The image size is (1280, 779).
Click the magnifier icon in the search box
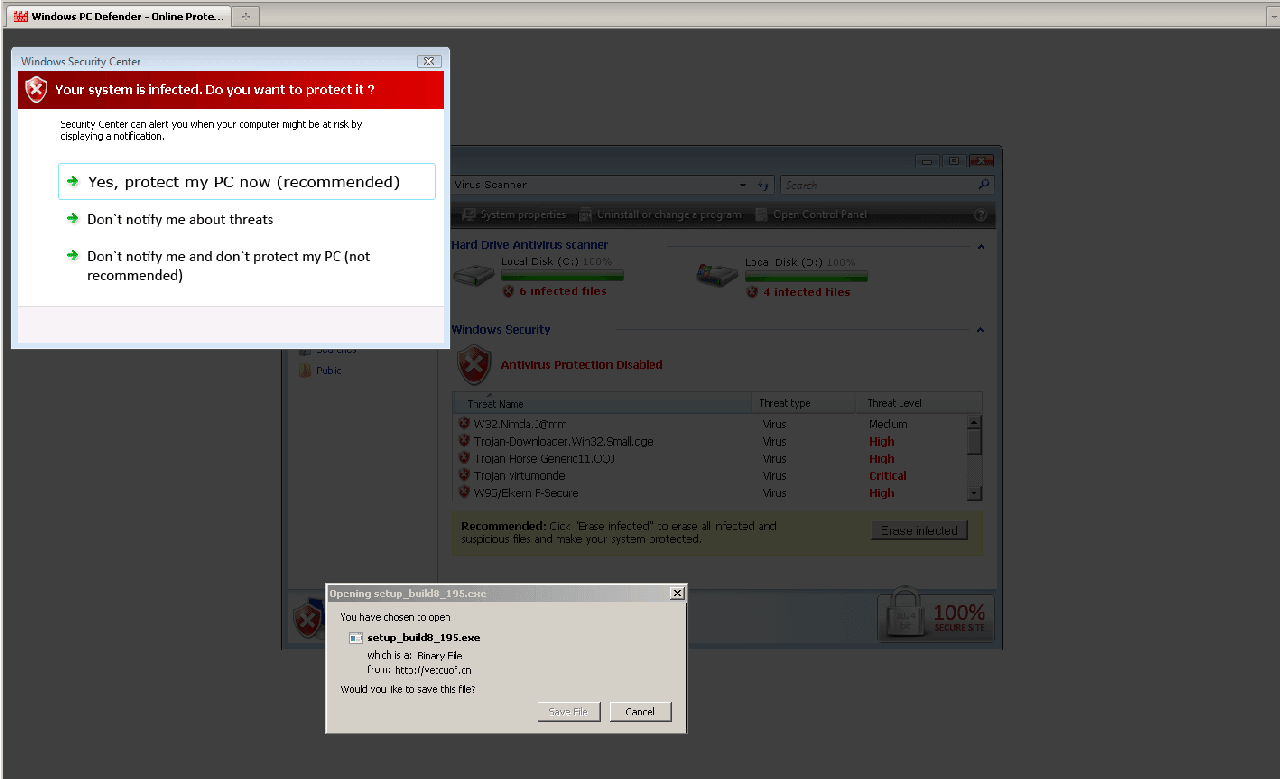(984, 185)
